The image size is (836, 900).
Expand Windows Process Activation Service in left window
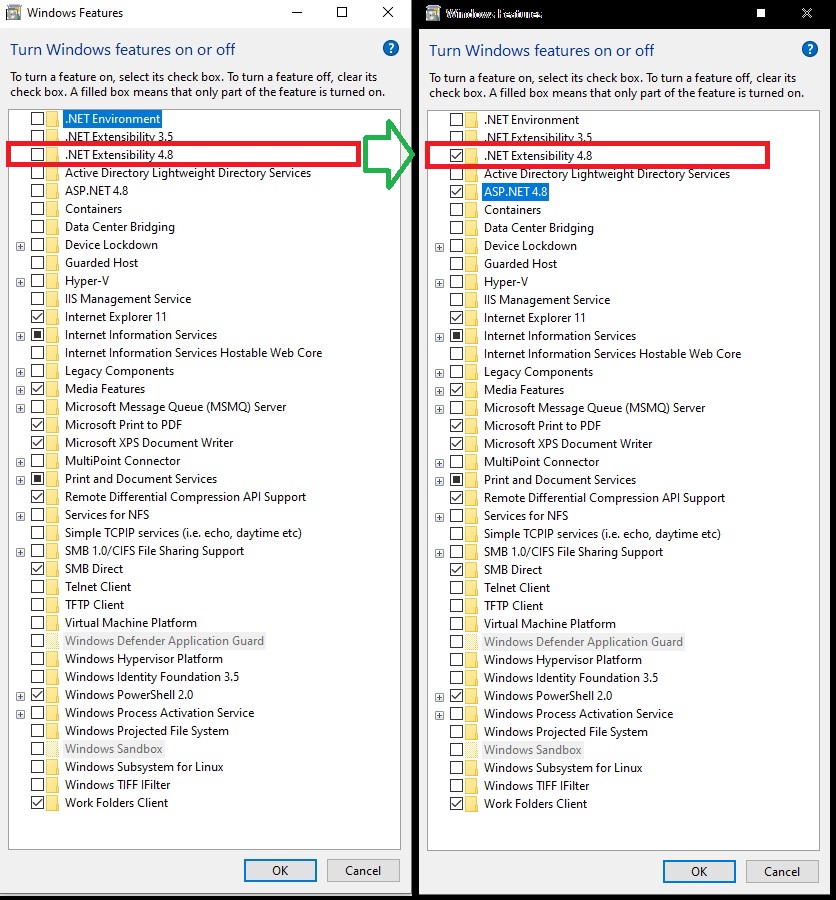[21, 715]
